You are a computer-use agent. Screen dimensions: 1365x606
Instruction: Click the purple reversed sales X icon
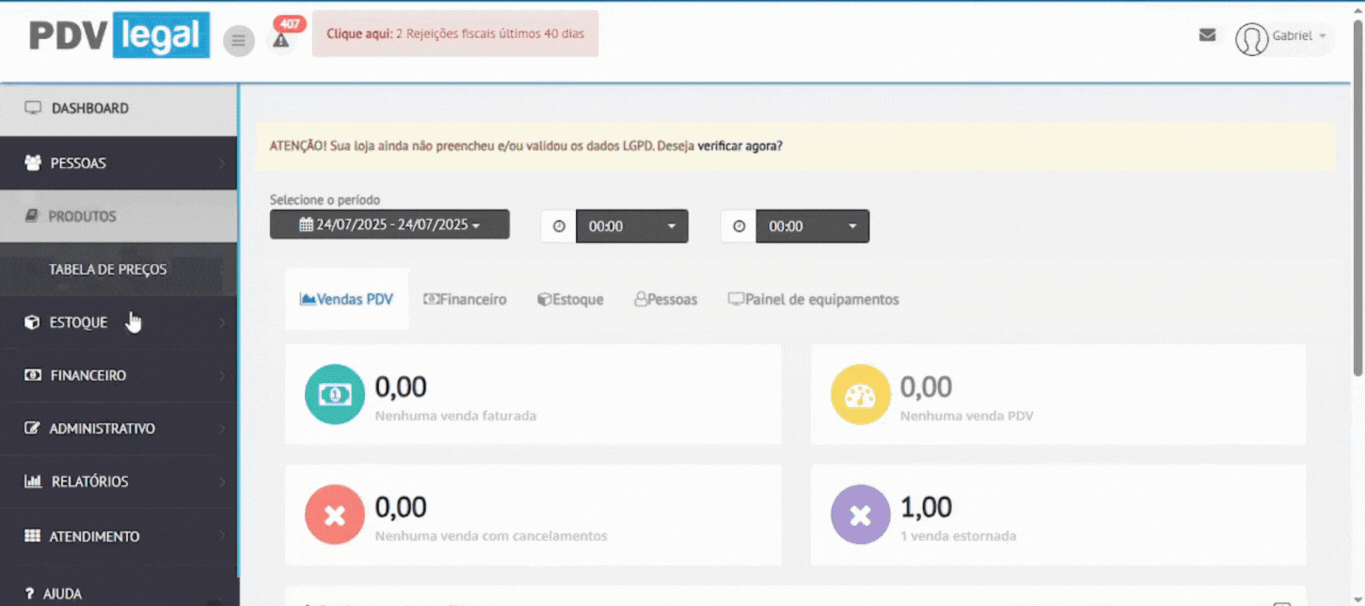point(860,515)
